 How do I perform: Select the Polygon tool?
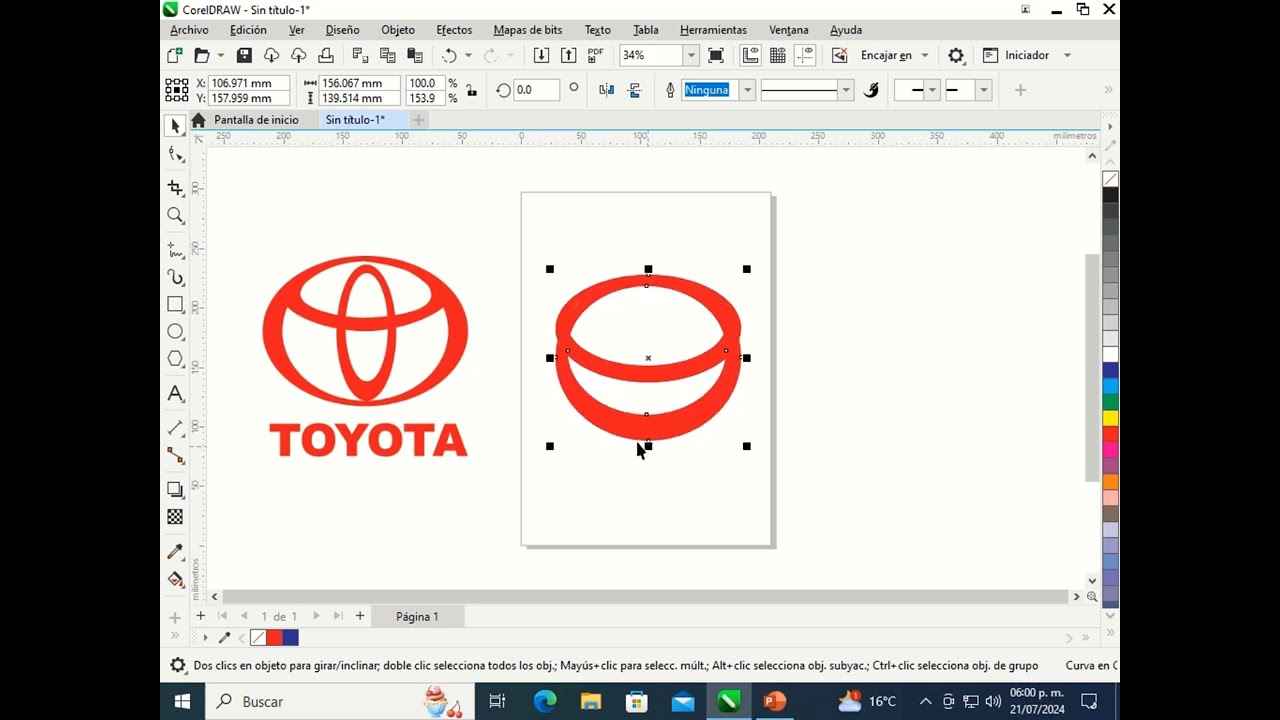176,359
